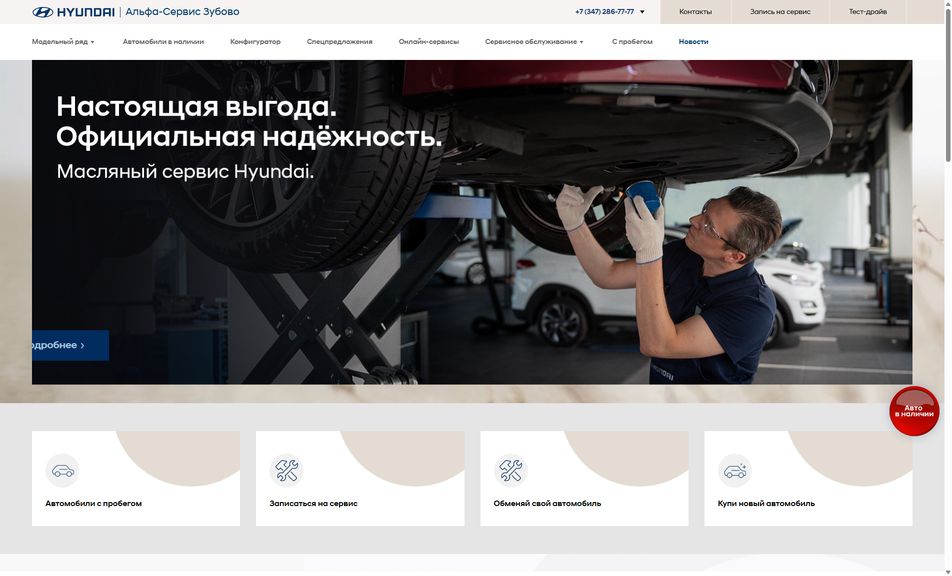Open the car icon for Автомобили с пробегом

pyautogui.click(x=63, y=470)
